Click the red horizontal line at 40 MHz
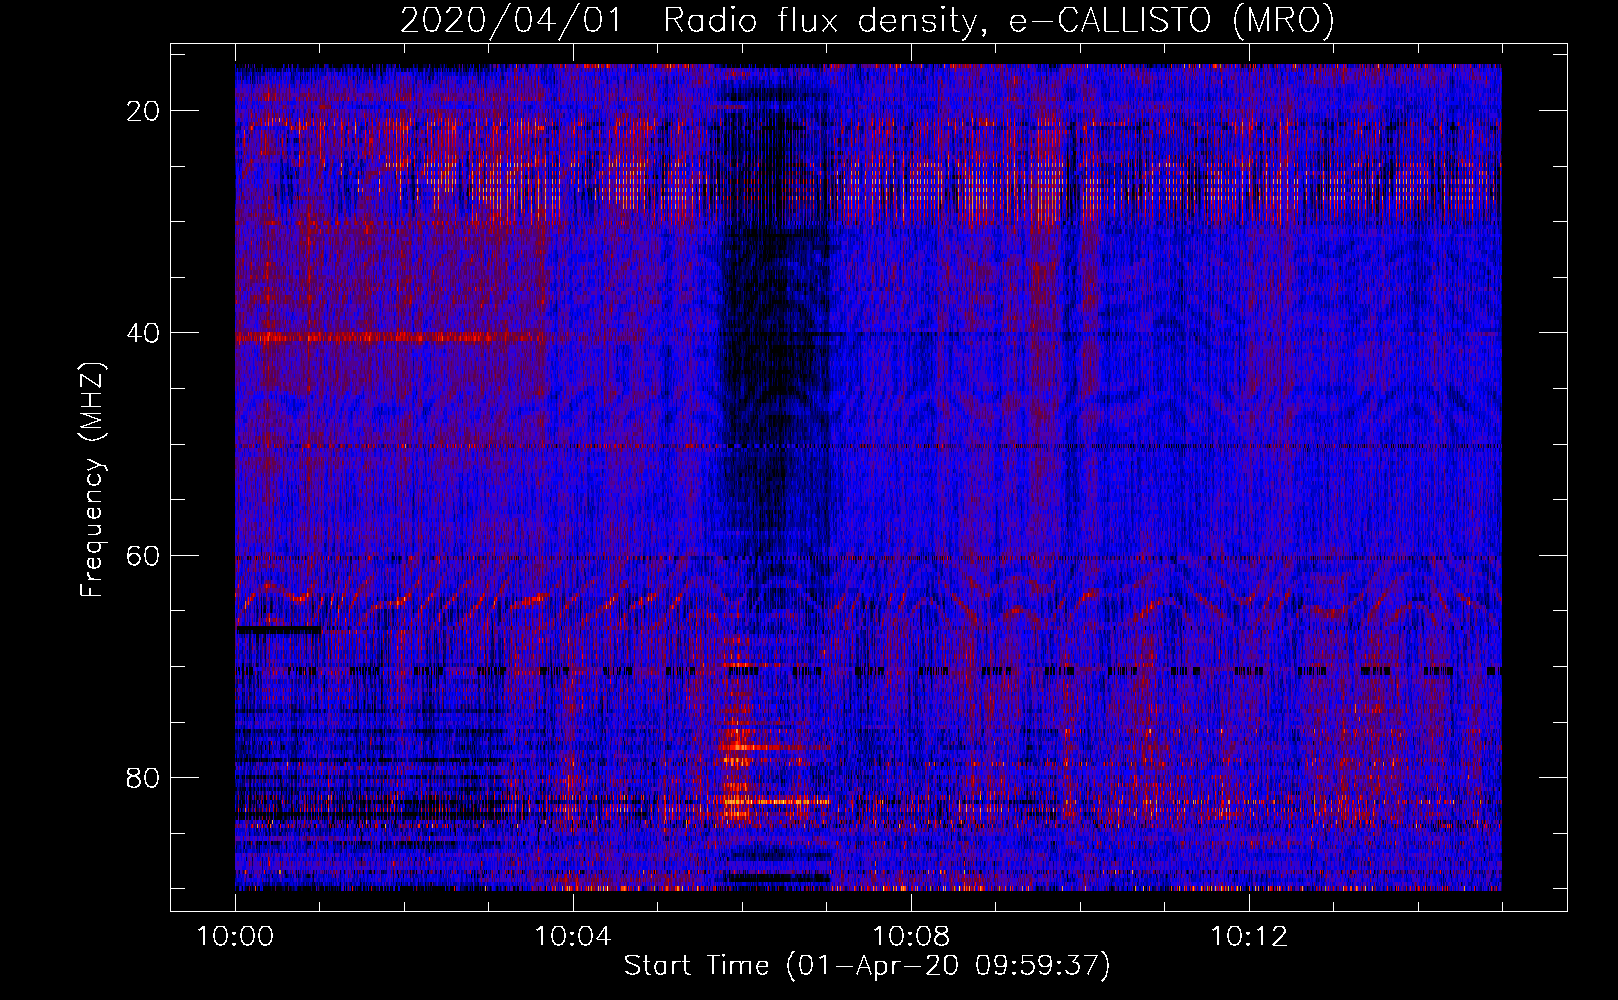This screenshot has width=1618, height=1000. (x=390, y=338)
